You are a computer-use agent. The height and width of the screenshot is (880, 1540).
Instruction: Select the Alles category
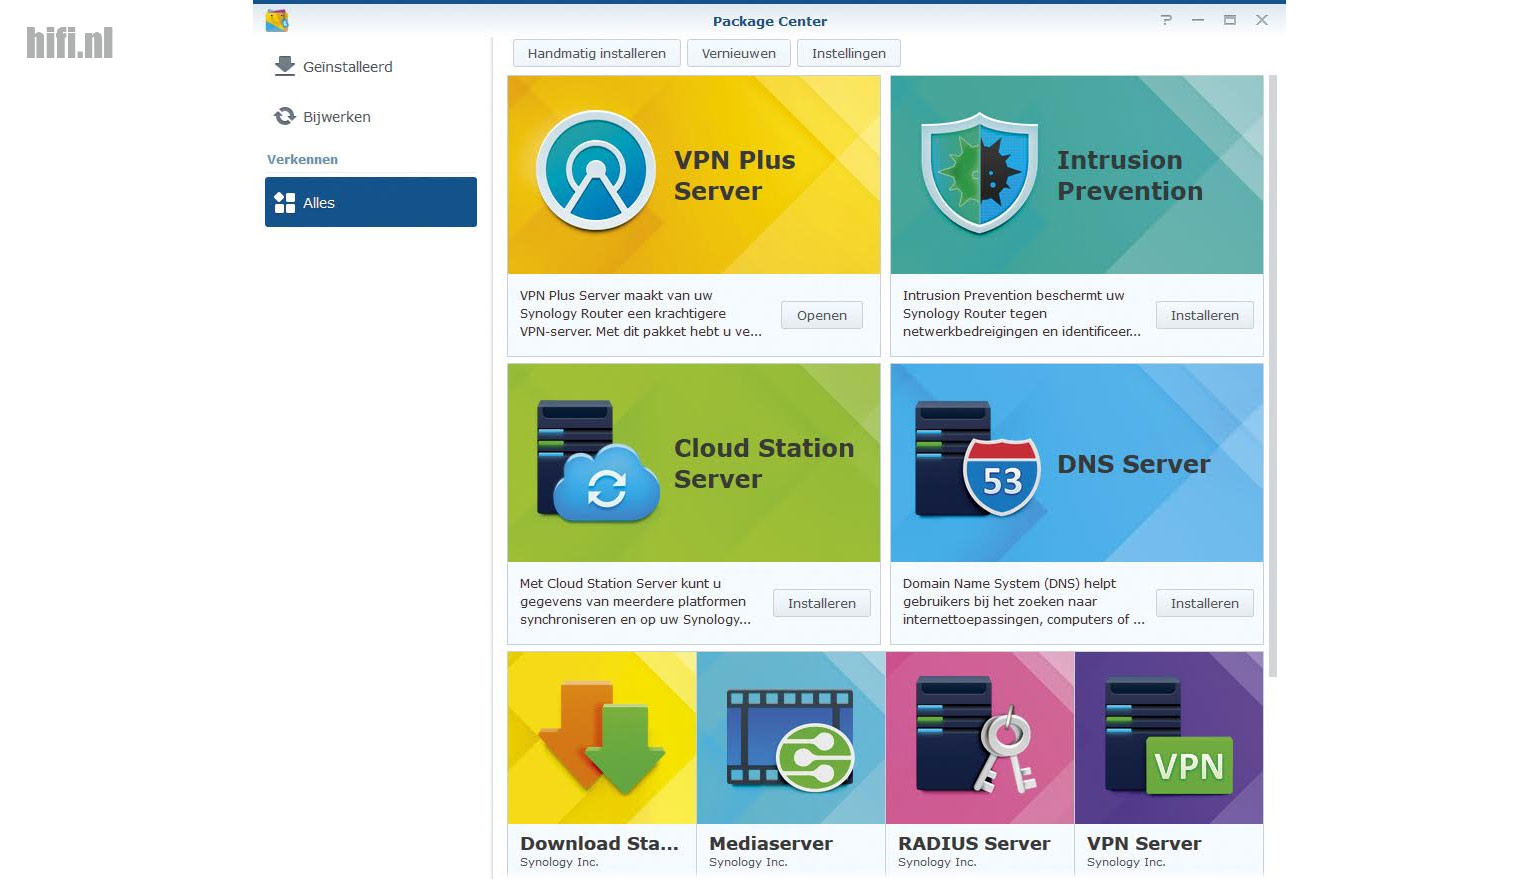(x=370, y=202)
